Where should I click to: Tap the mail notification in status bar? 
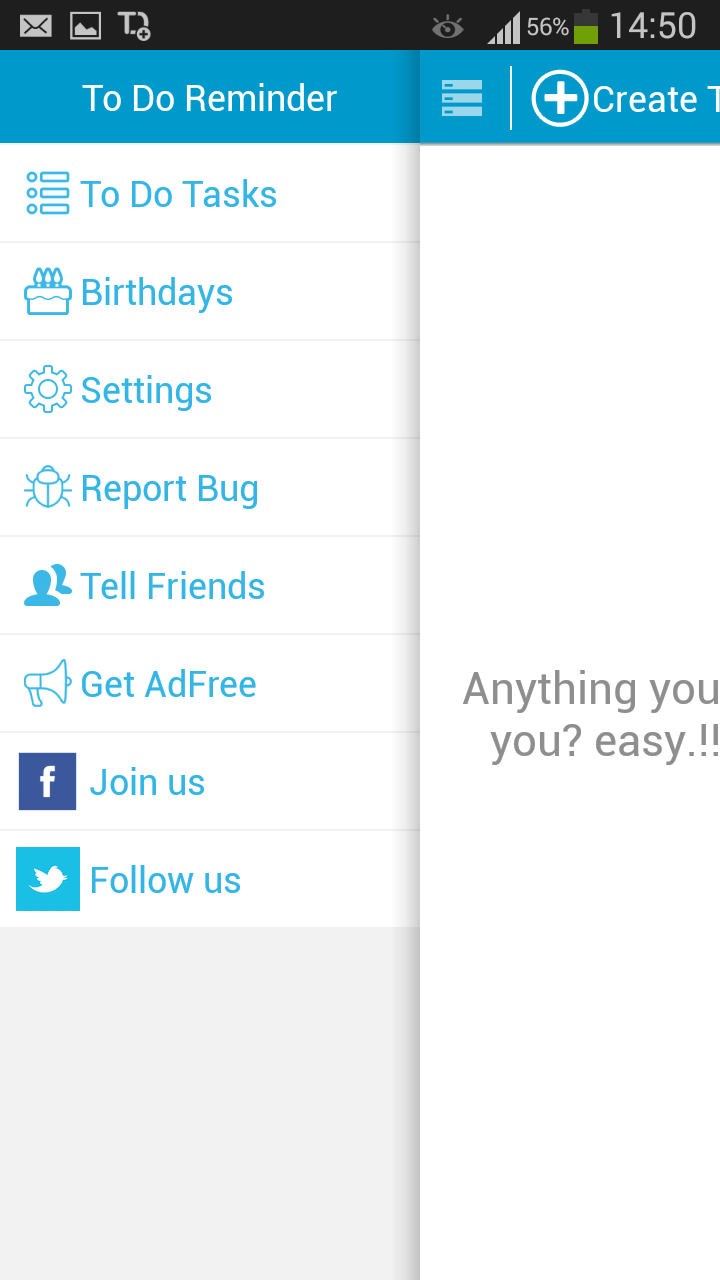(x=36, y=25)
